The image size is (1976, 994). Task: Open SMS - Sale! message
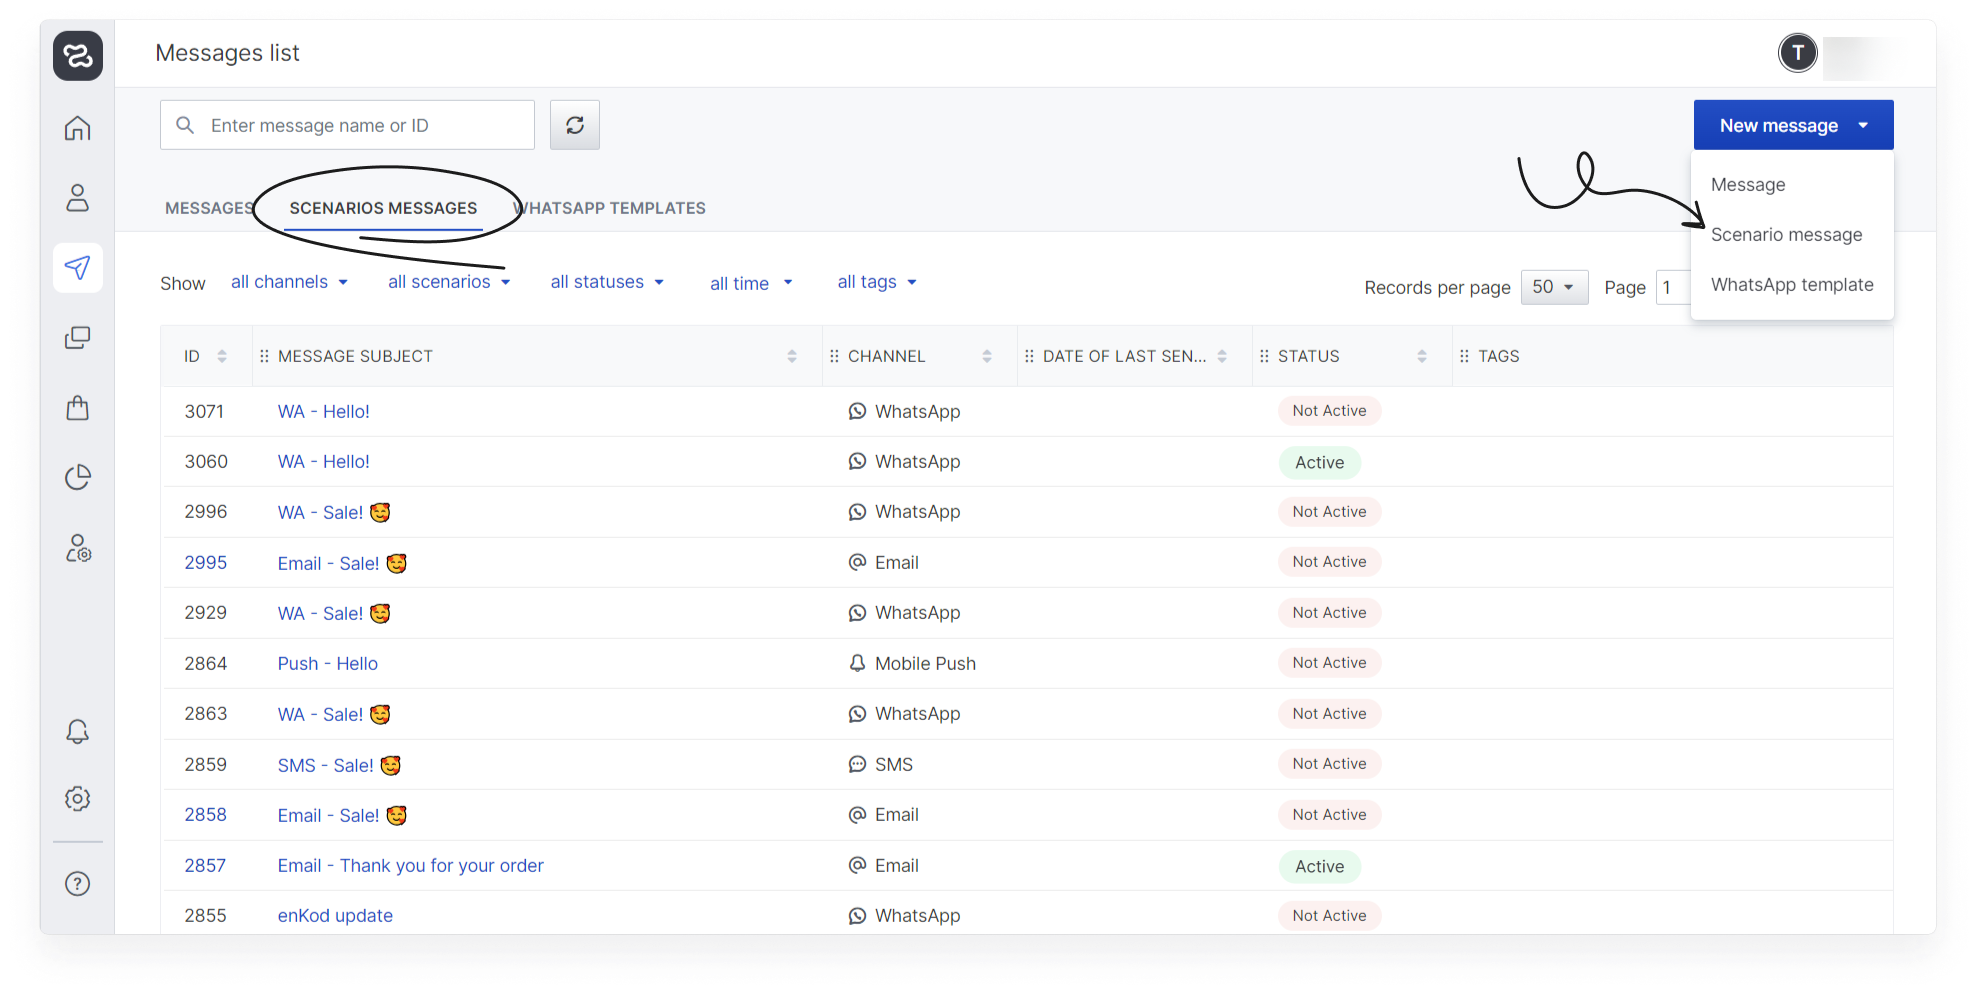click(x=339, y=765)
